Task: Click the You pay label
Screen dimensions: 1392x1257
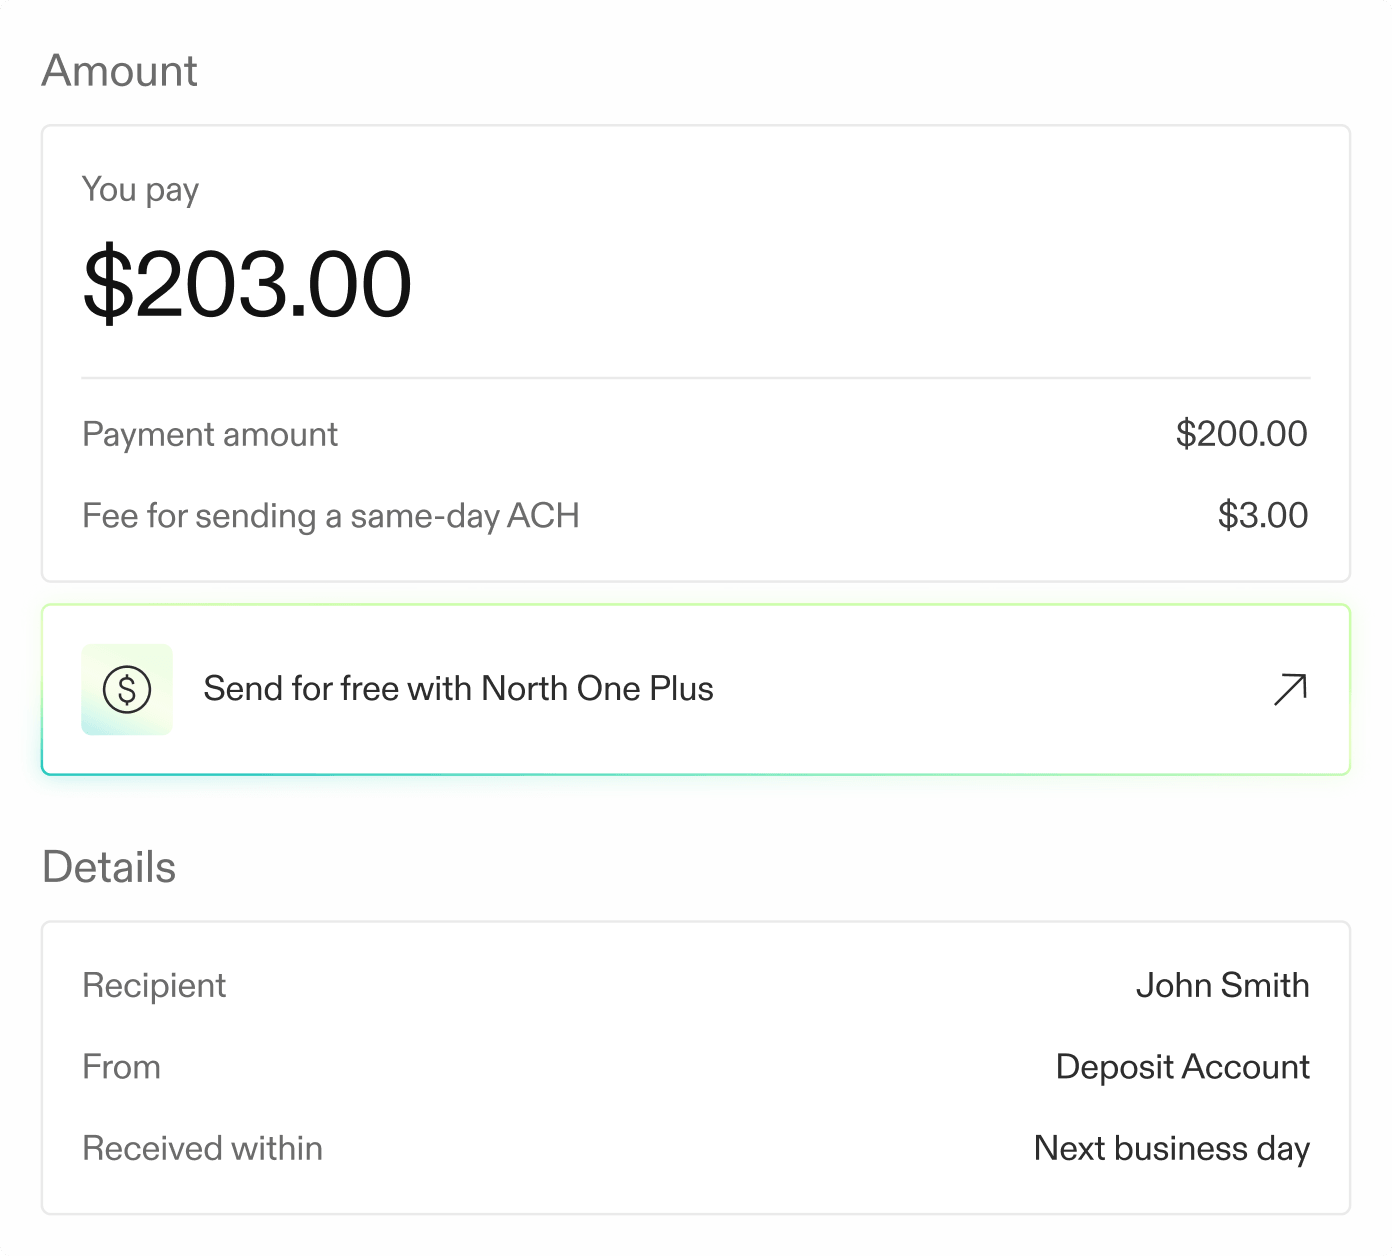Action: 140,189
